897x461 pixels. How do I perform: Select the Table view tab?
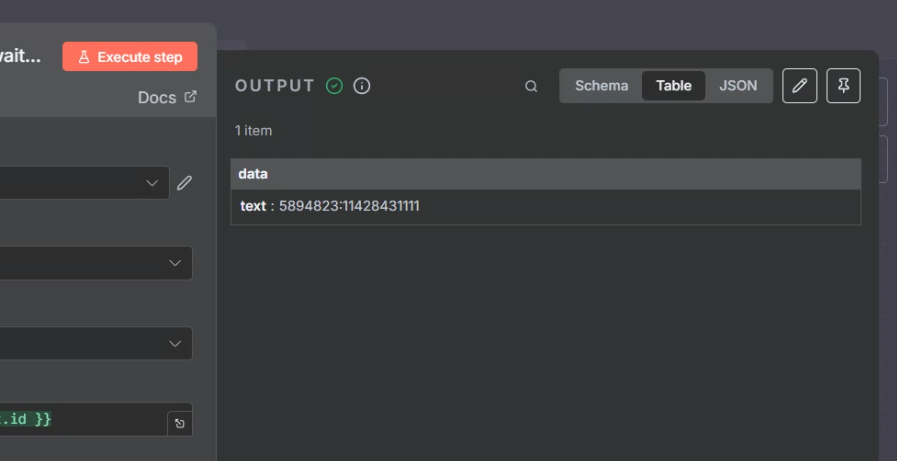[x=673, y=86]
